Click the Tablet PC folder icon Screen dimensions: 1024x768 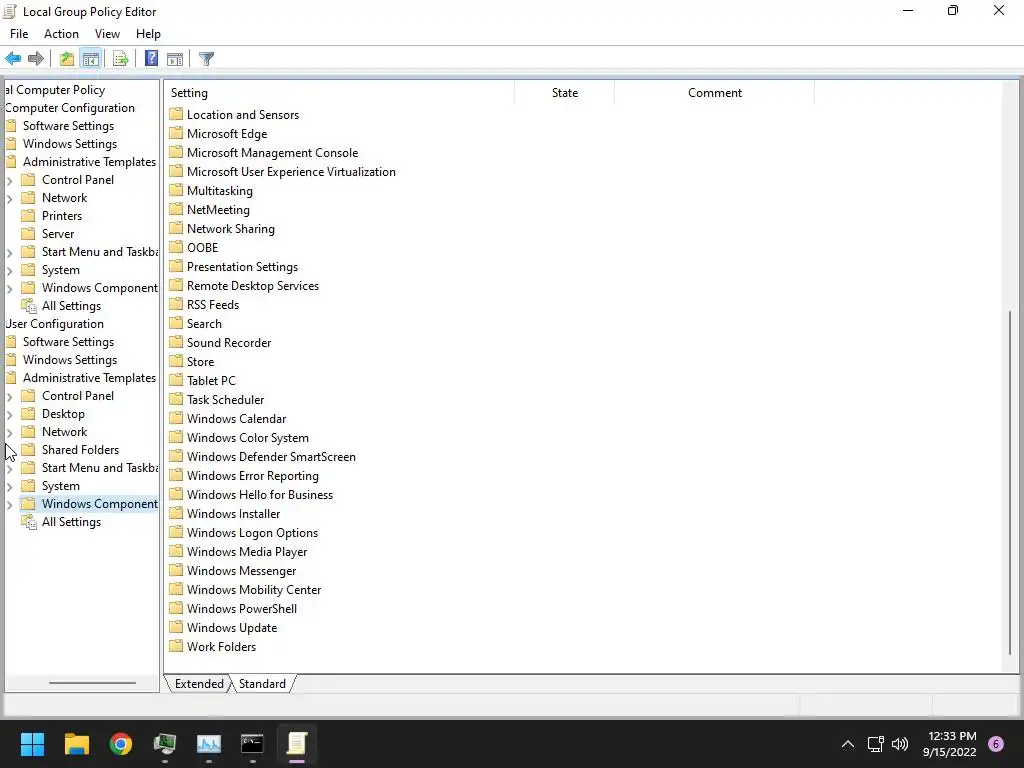coord(176,380)
